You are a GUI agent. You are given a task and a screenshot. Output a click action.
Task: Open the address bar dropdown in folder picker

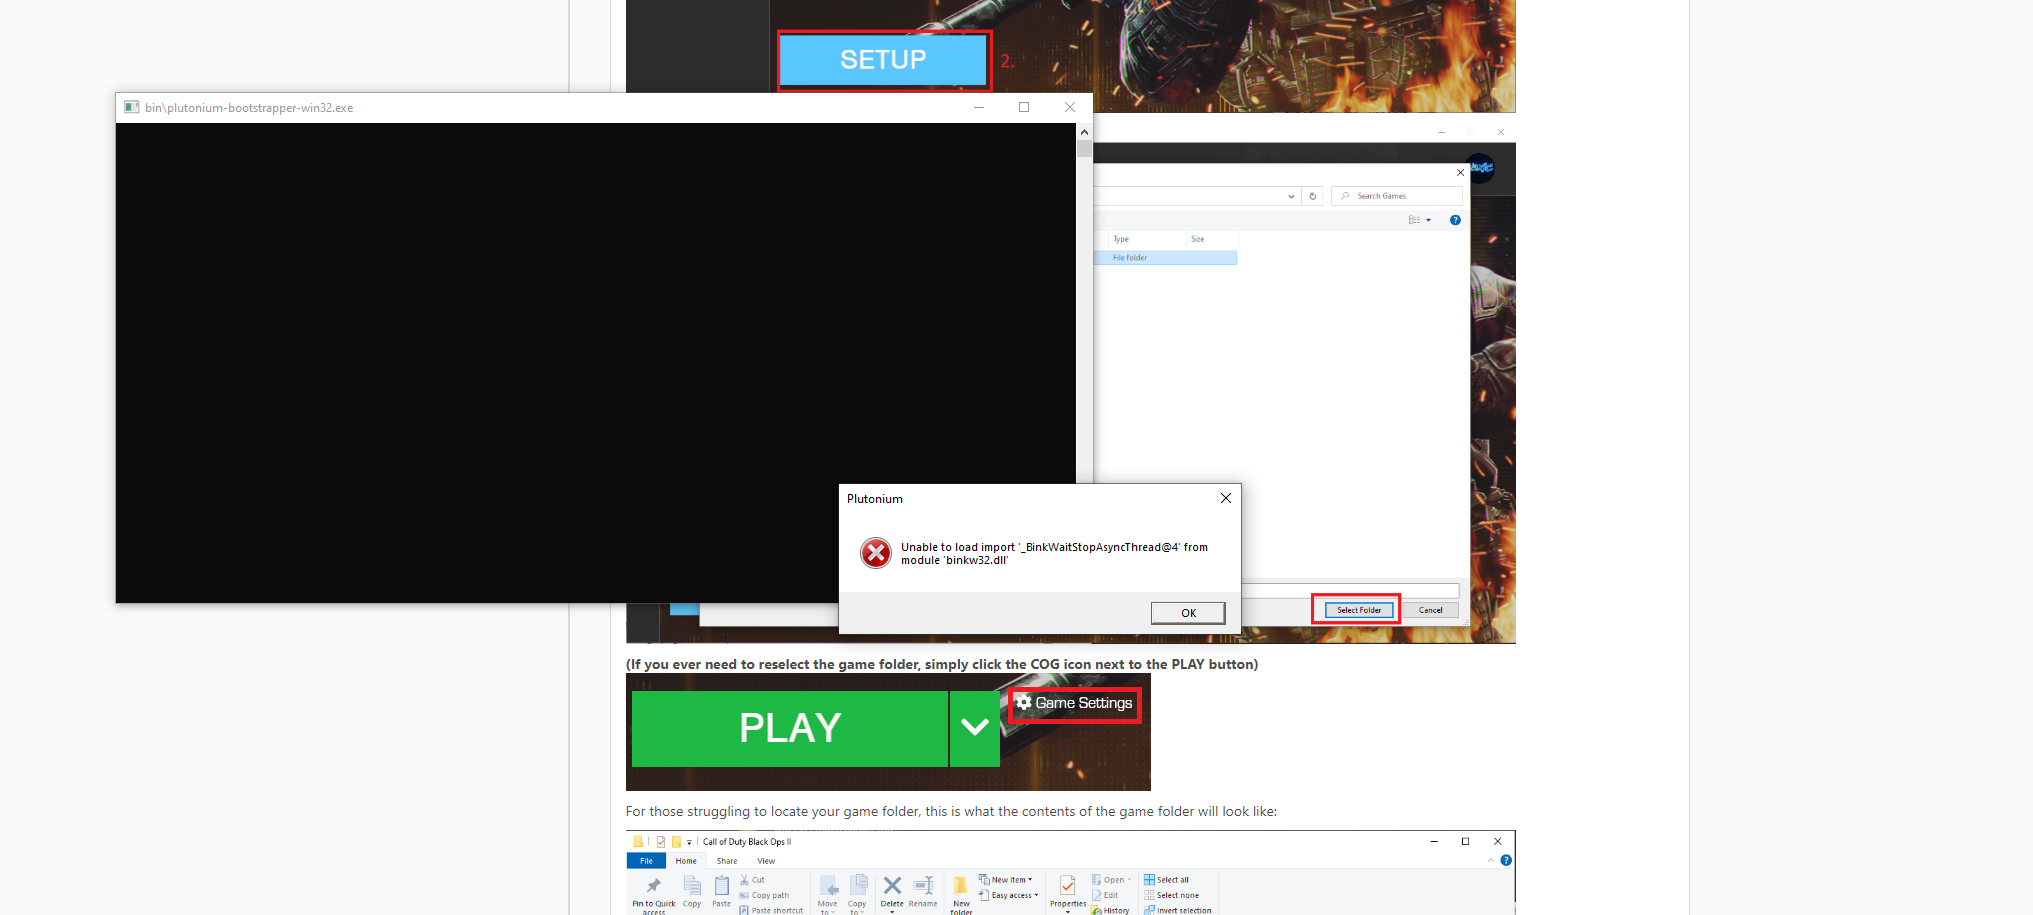tap(1291, 196)
